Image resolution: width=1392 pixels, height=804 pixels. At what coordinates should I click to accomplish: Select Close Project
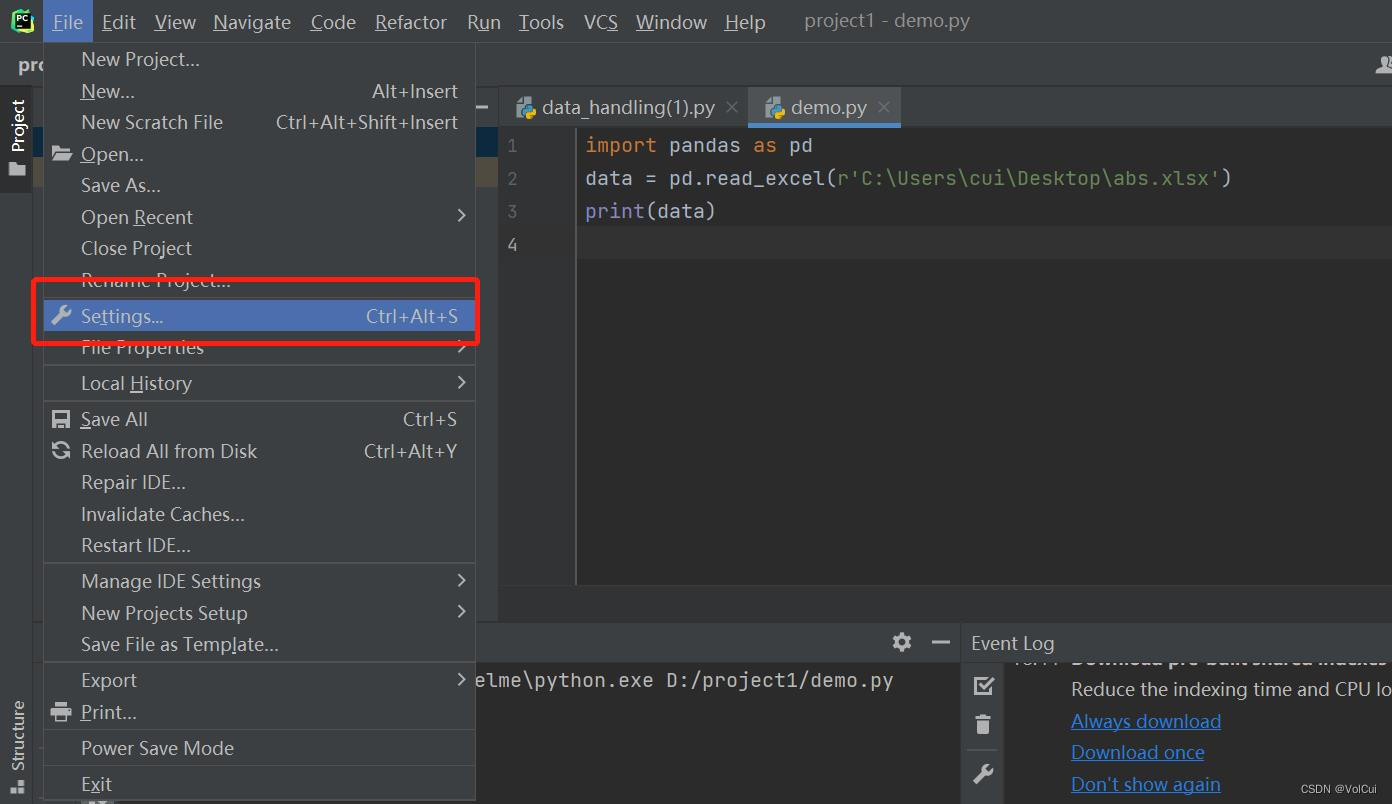(x=259, y=248)
